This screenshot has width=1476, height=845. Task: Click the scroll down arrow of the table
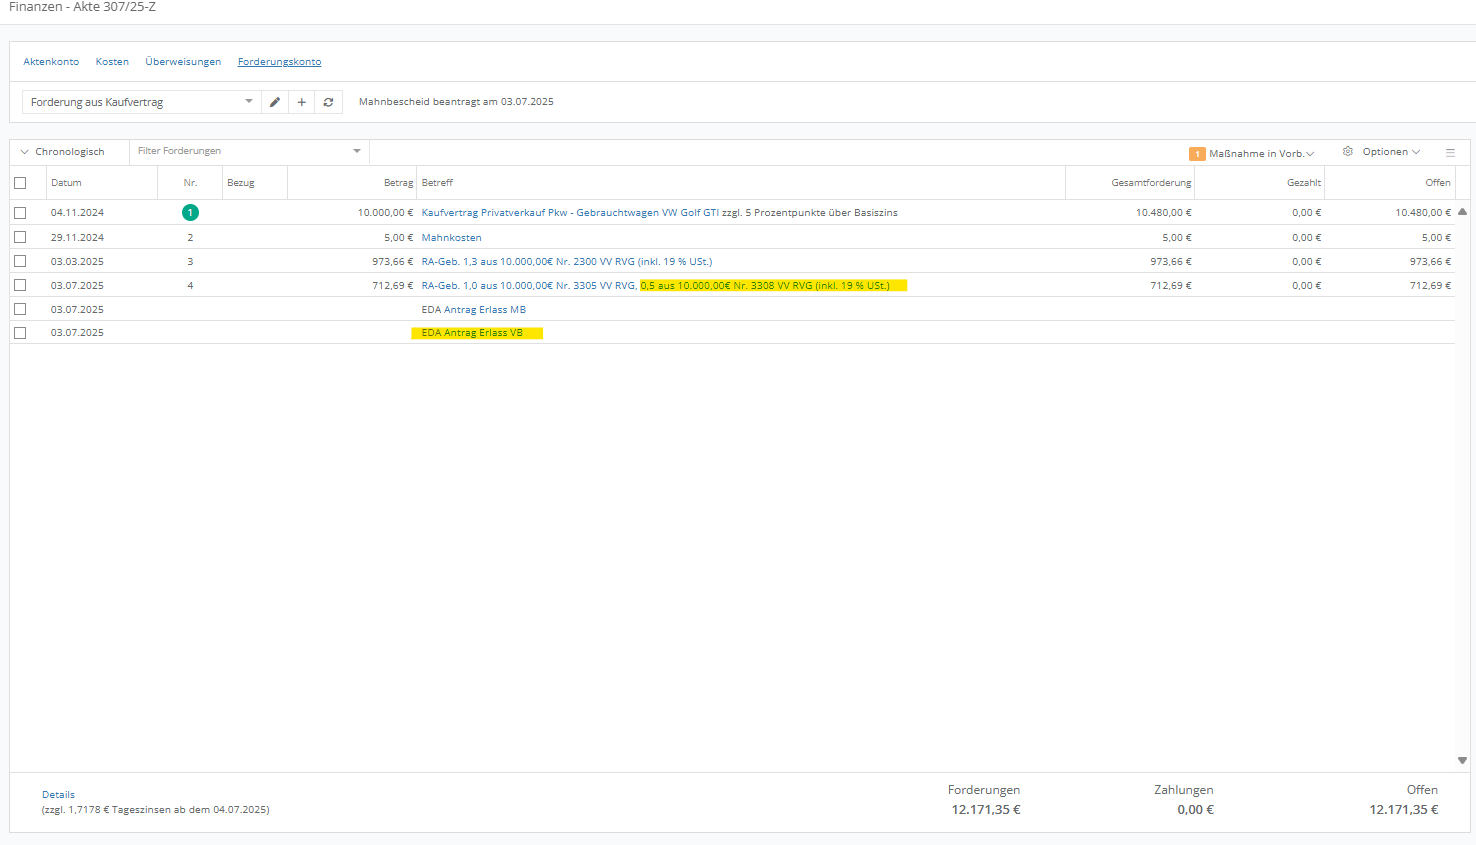point(1462,761)
